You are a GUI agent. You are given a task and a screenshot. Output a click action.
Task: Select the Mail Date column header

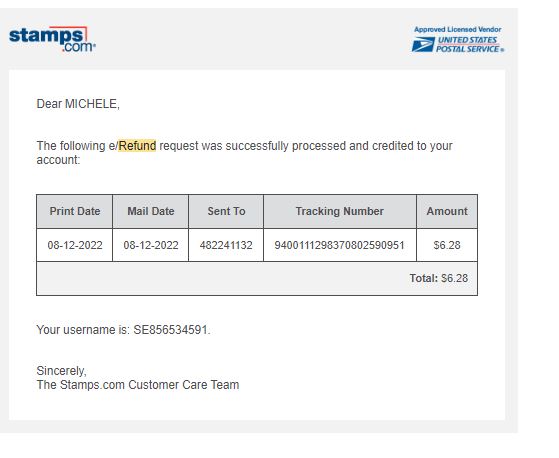151,211
